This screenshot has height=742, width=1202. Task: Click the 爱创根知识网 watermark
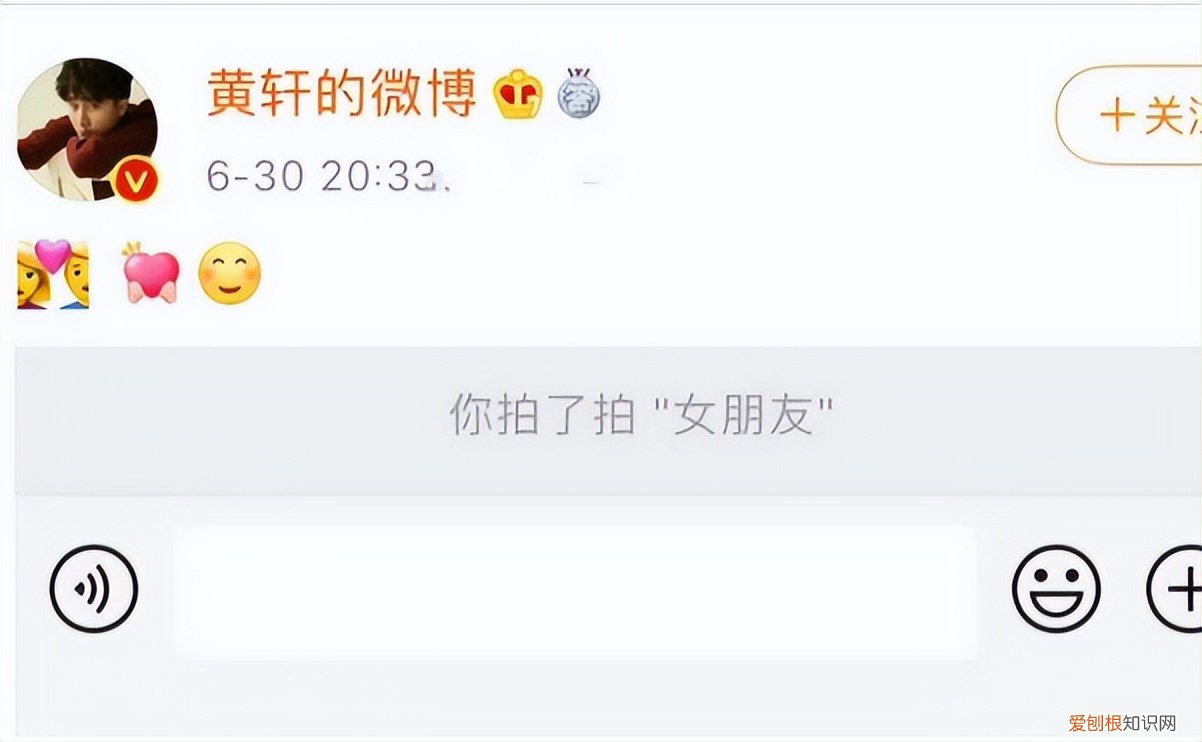coord(1122,722)
